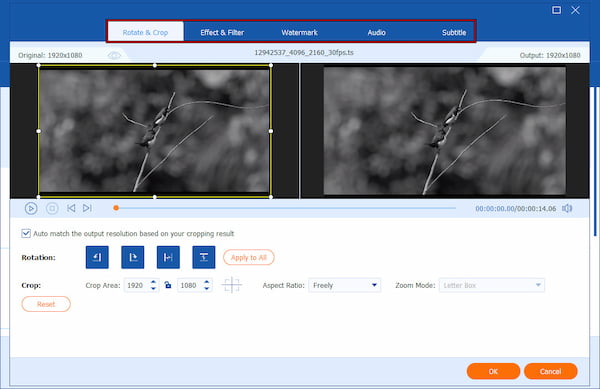
Task: Click the output preview video
Action: click(445, 131)
